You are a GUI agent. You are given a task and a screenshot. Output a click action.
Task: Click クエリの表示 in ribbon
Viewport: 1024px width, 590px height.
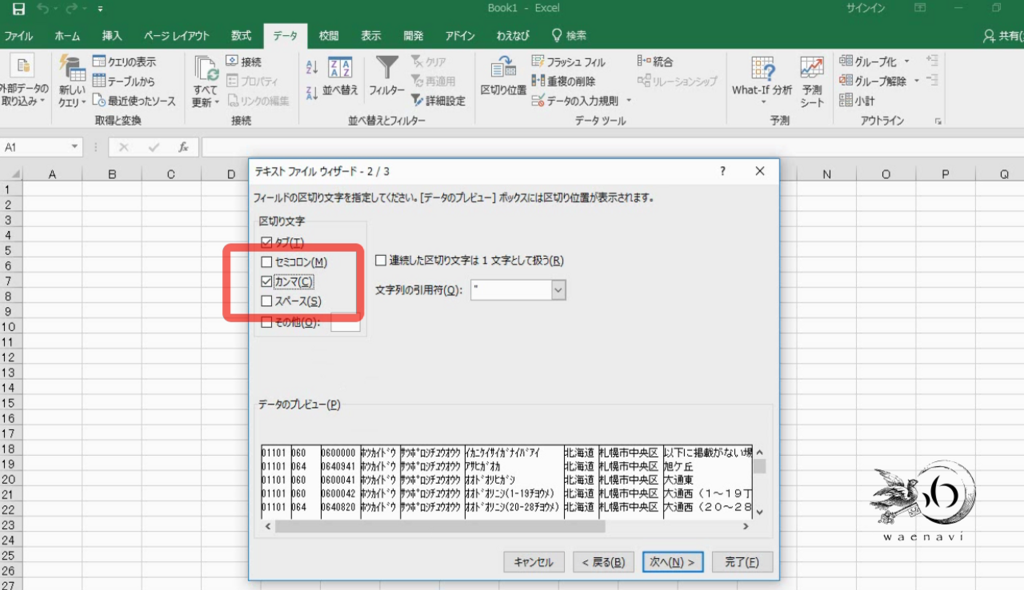(x=125, y=61)
